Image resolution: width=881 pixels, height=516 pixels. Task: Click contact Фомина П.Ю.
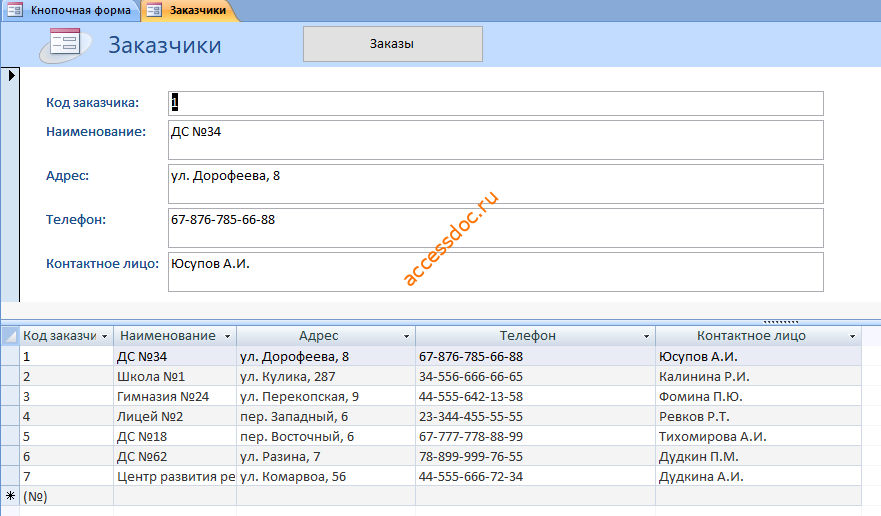click(x=759, y=397)
